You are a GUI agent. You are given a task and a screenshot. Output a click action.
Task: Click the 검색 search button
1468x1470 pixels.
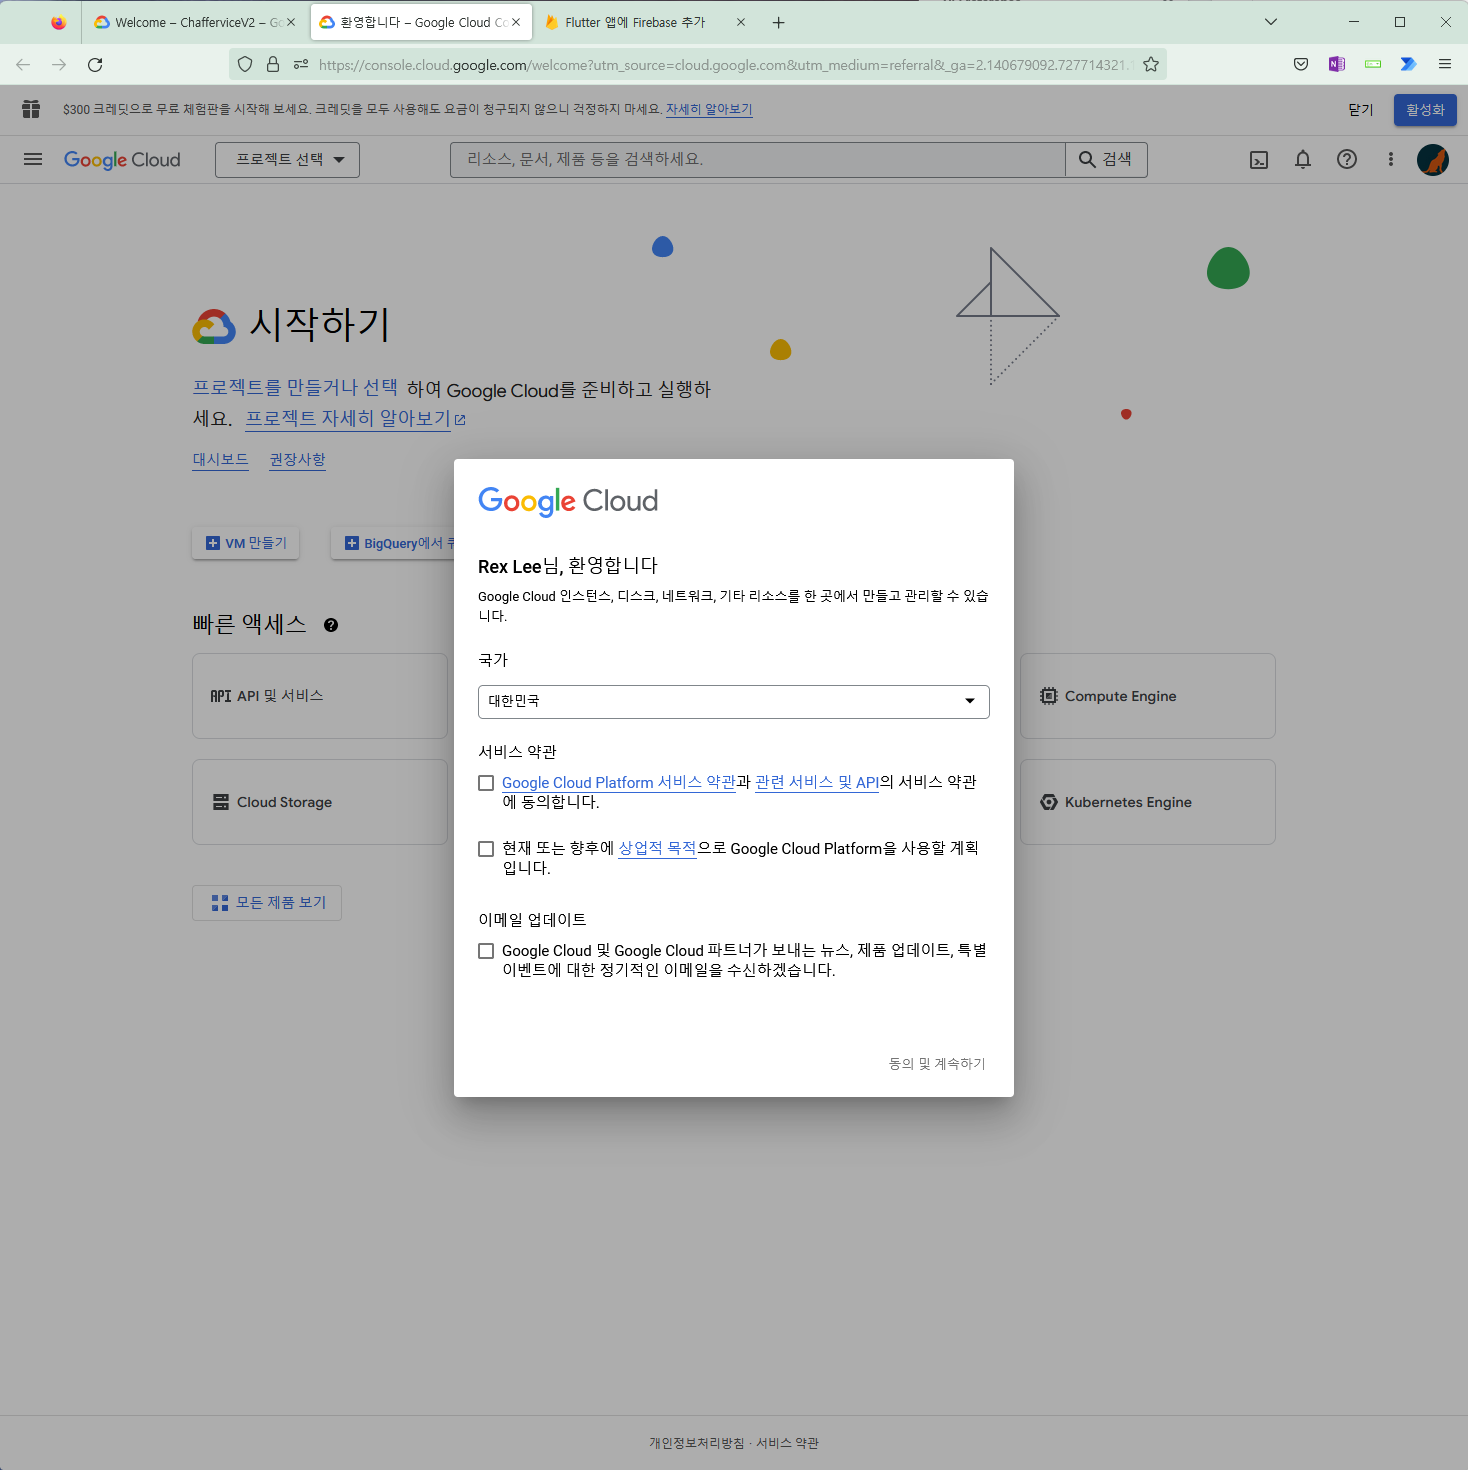1106,160
